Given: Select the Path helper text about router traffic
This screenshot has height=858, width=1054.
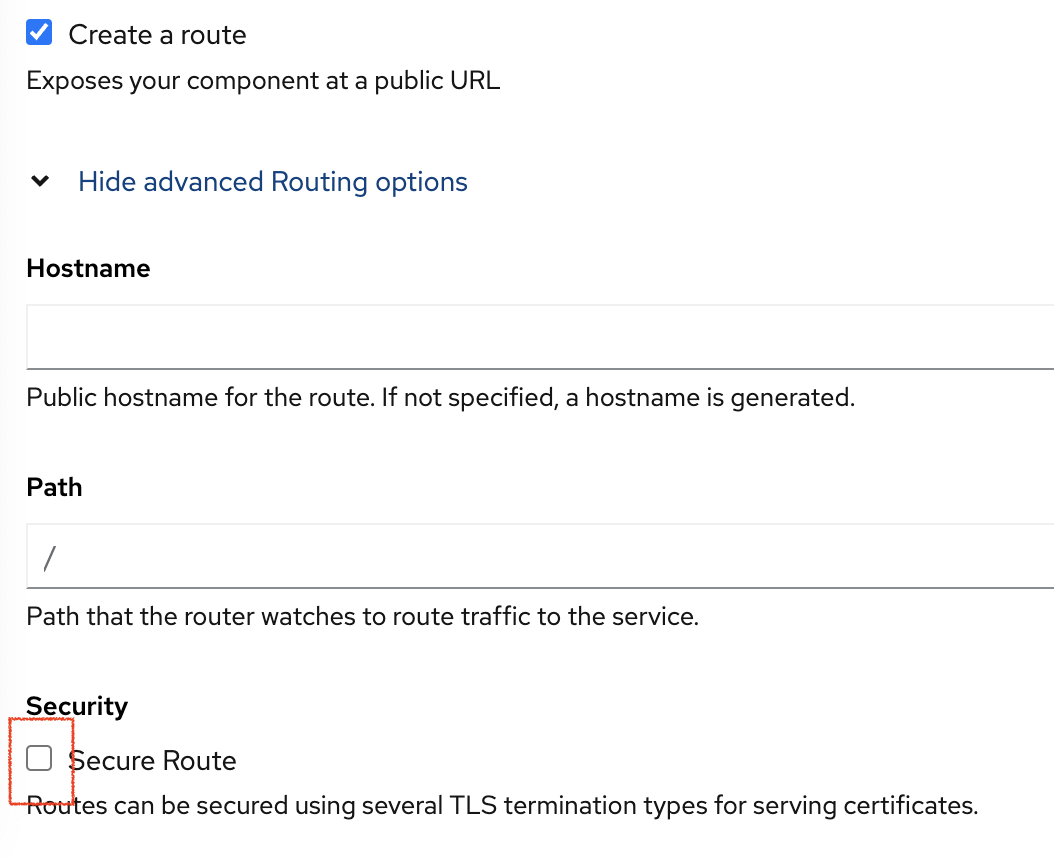Looking at the screenshot, I should click(x=362, y=617).
